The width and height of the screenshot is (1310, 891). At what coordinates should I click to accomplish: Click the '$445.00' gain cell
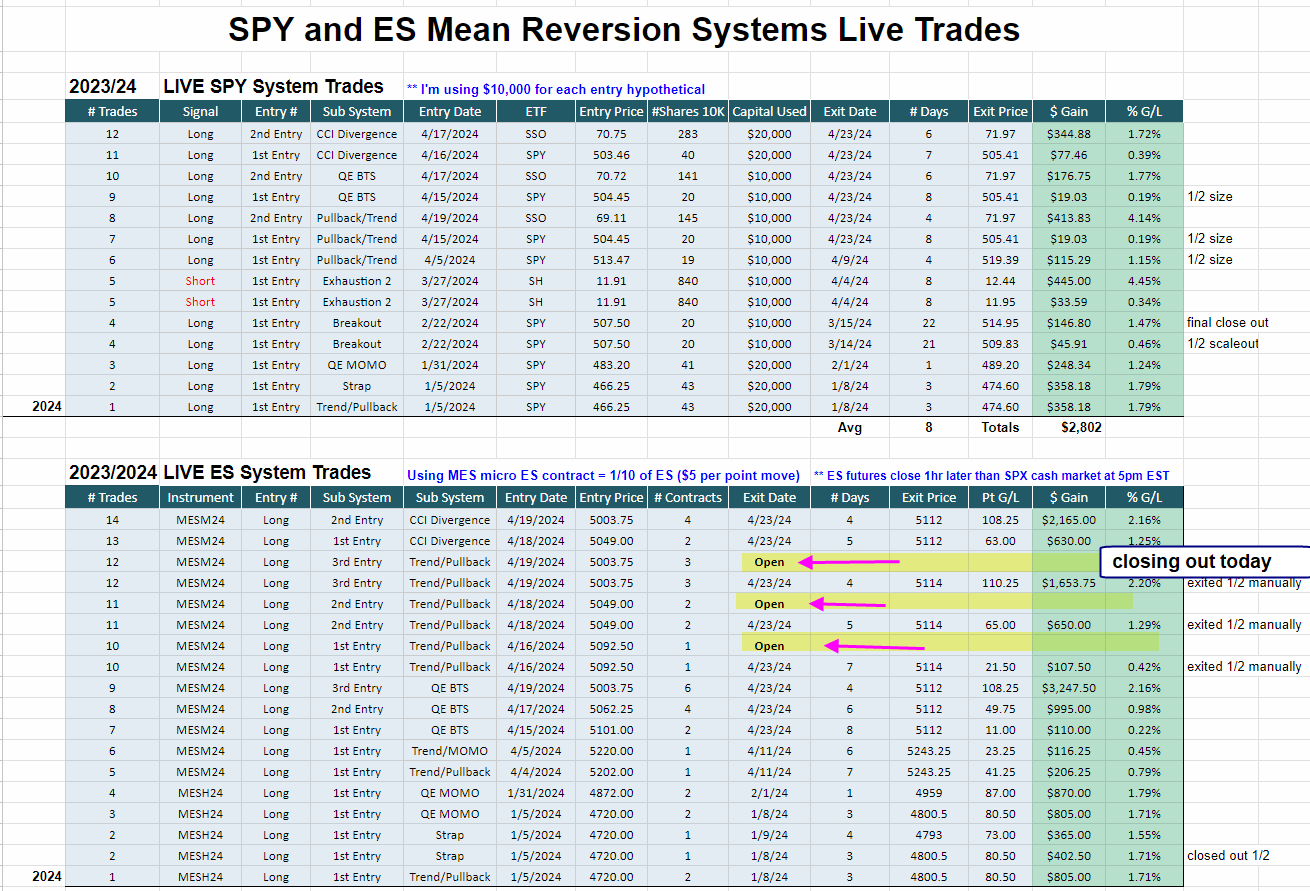click(x=1068, y=281)
